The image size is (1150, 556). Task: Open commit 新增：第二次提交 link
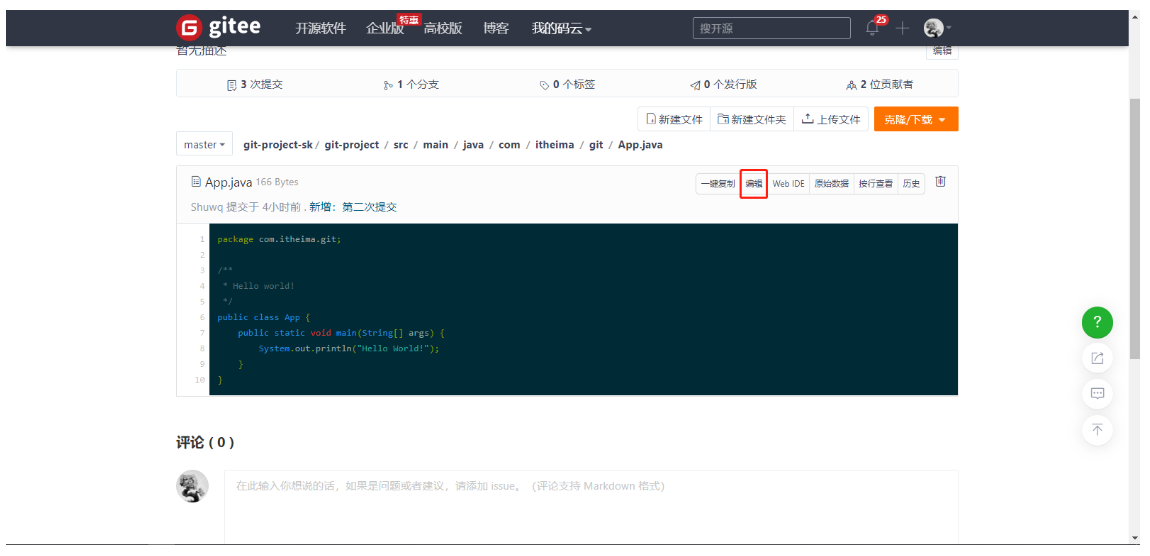pyautogui.click(x=353, y=207)
